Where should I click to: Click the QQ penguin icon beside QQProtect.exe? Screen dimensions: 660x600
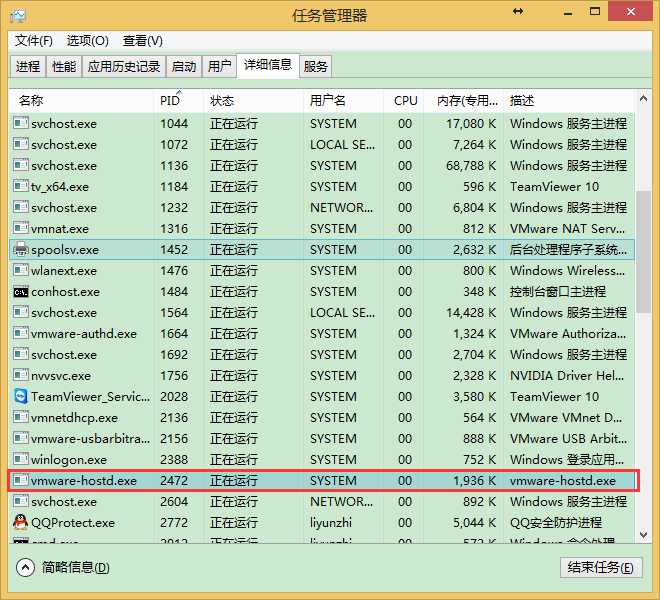pos(21,522)
